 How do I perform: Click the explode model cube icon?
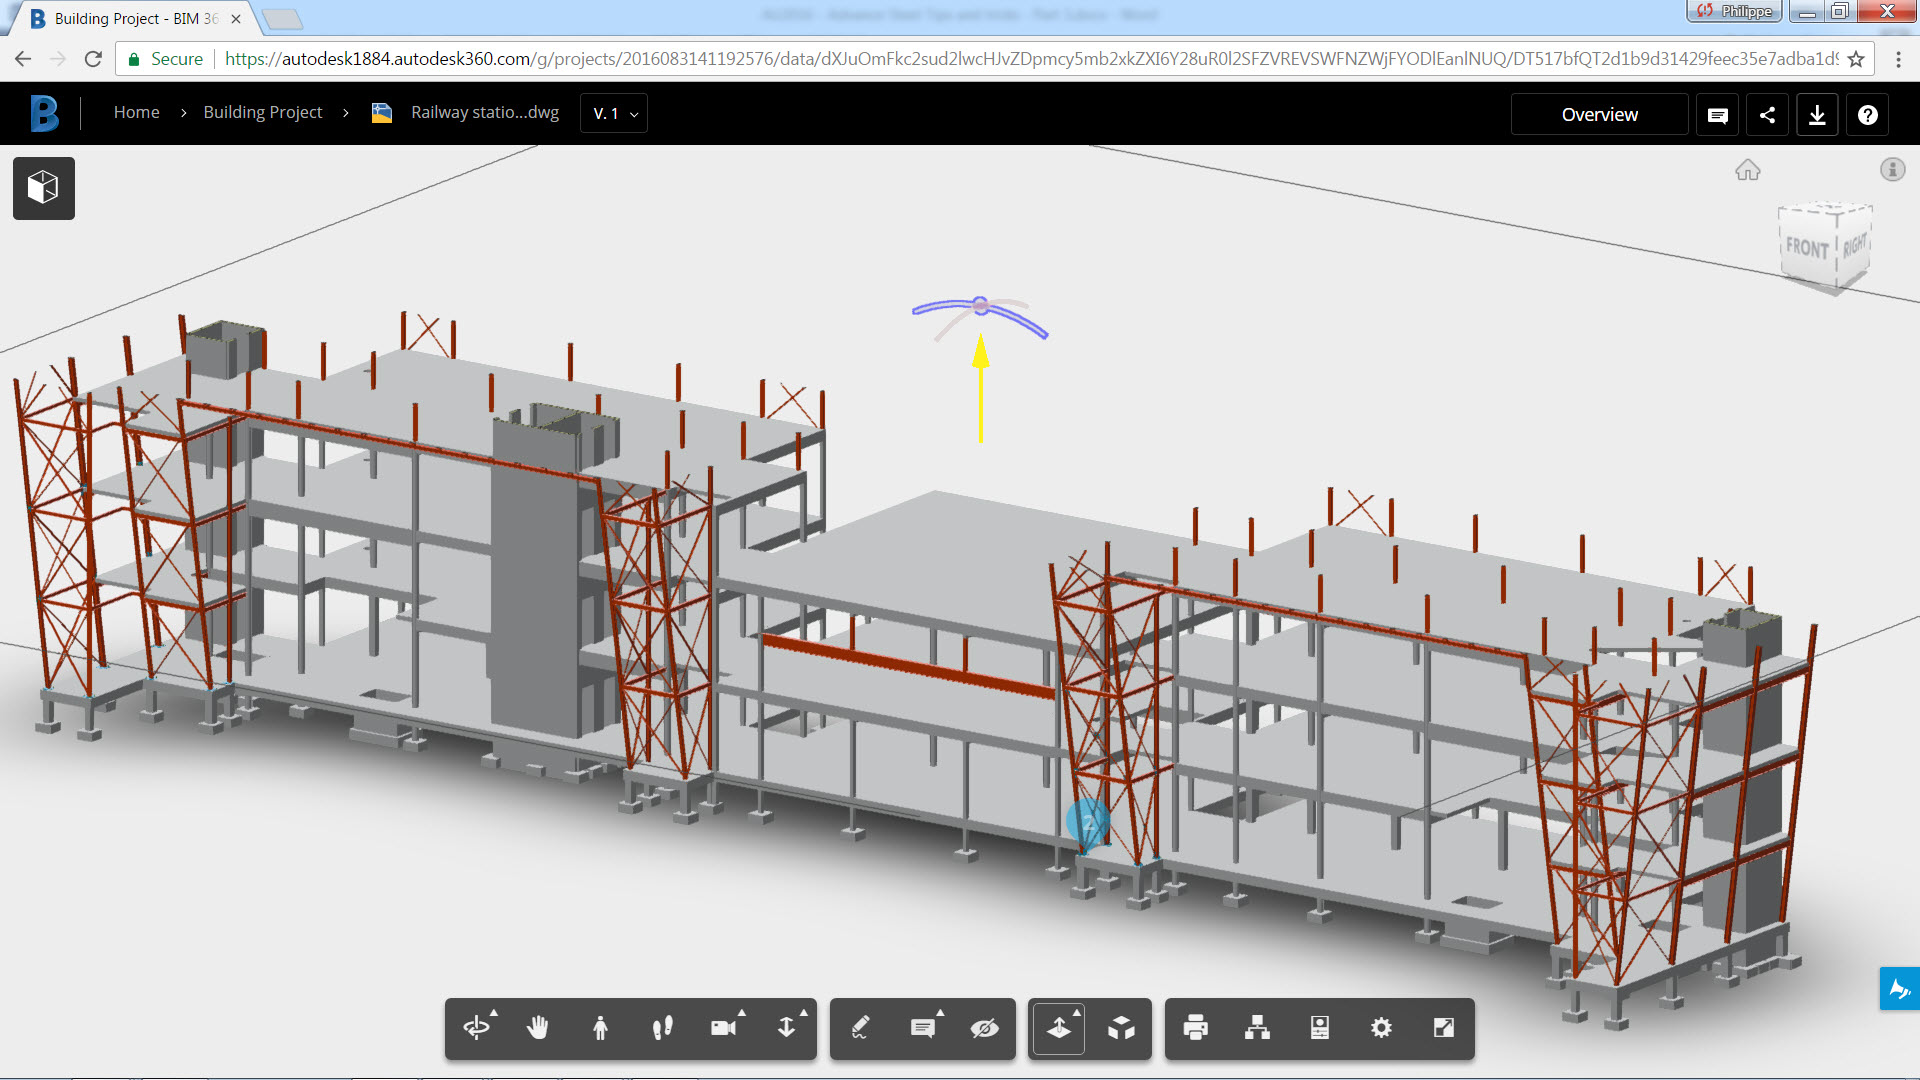click(x=1121, y=1028)
